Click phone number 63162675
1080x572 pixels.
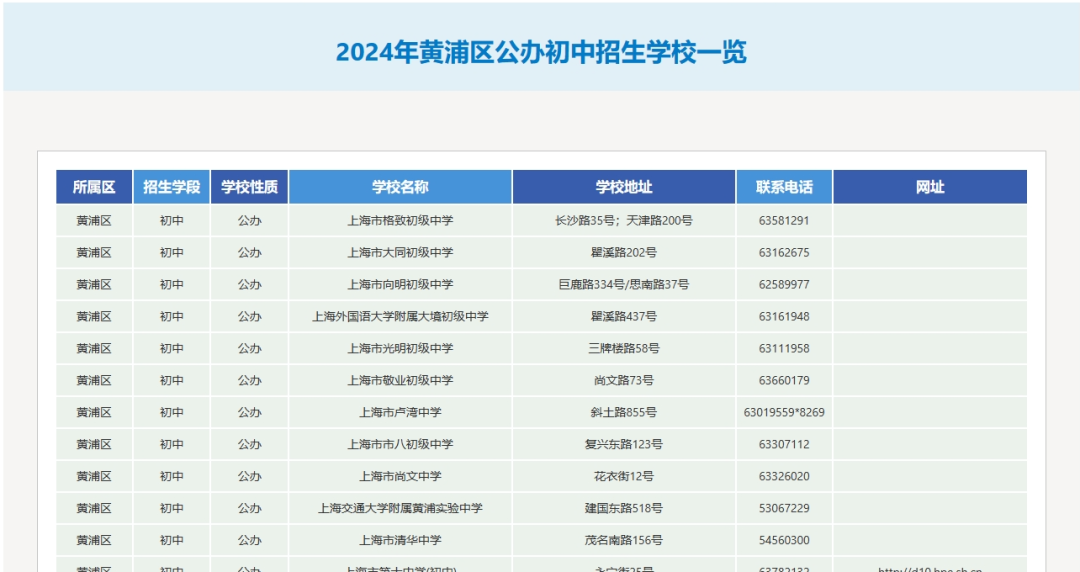coord(784,252)
